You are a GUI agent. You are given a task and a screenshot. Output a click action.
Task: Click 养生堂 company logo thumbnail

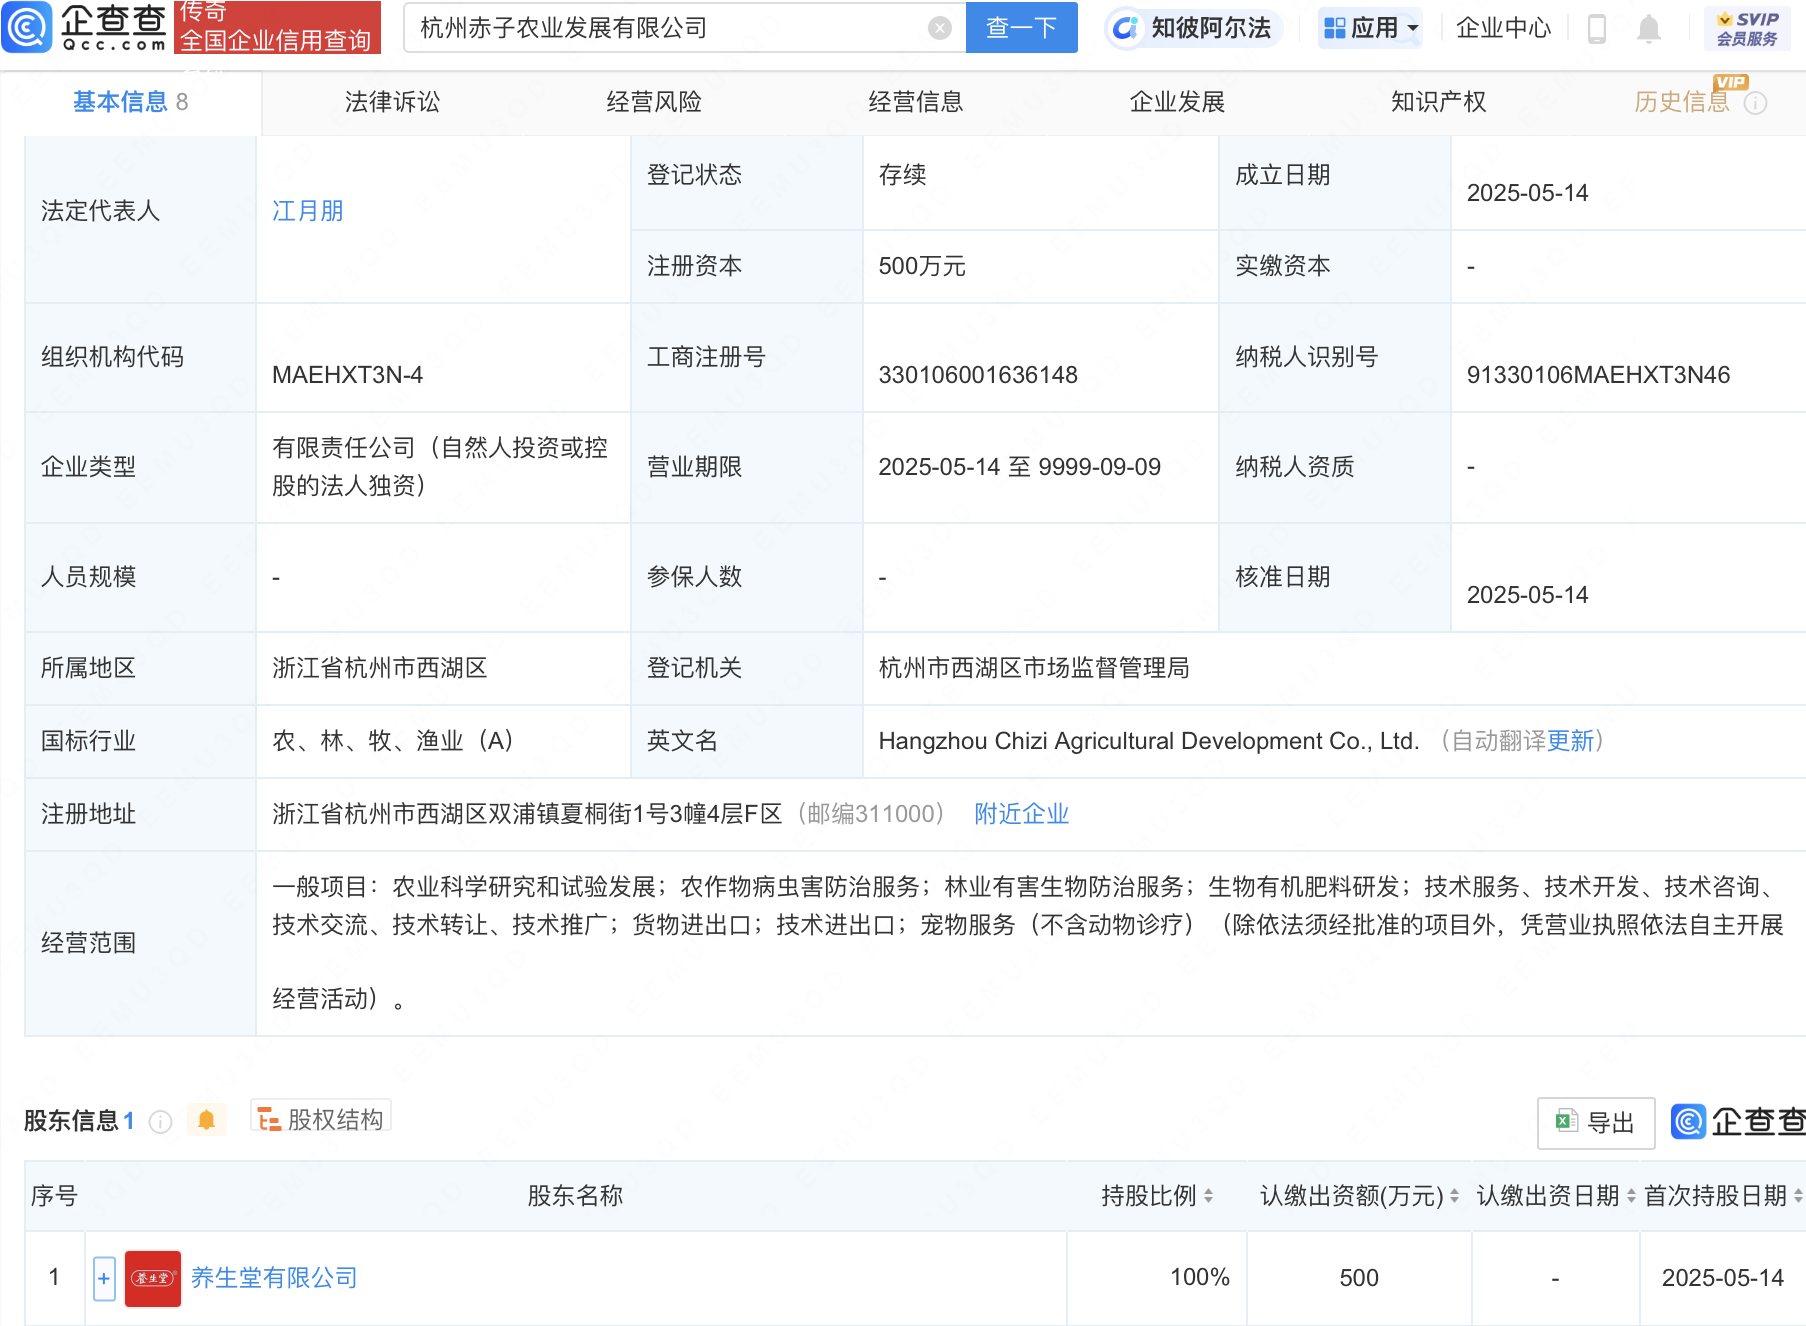point(153,1278)
